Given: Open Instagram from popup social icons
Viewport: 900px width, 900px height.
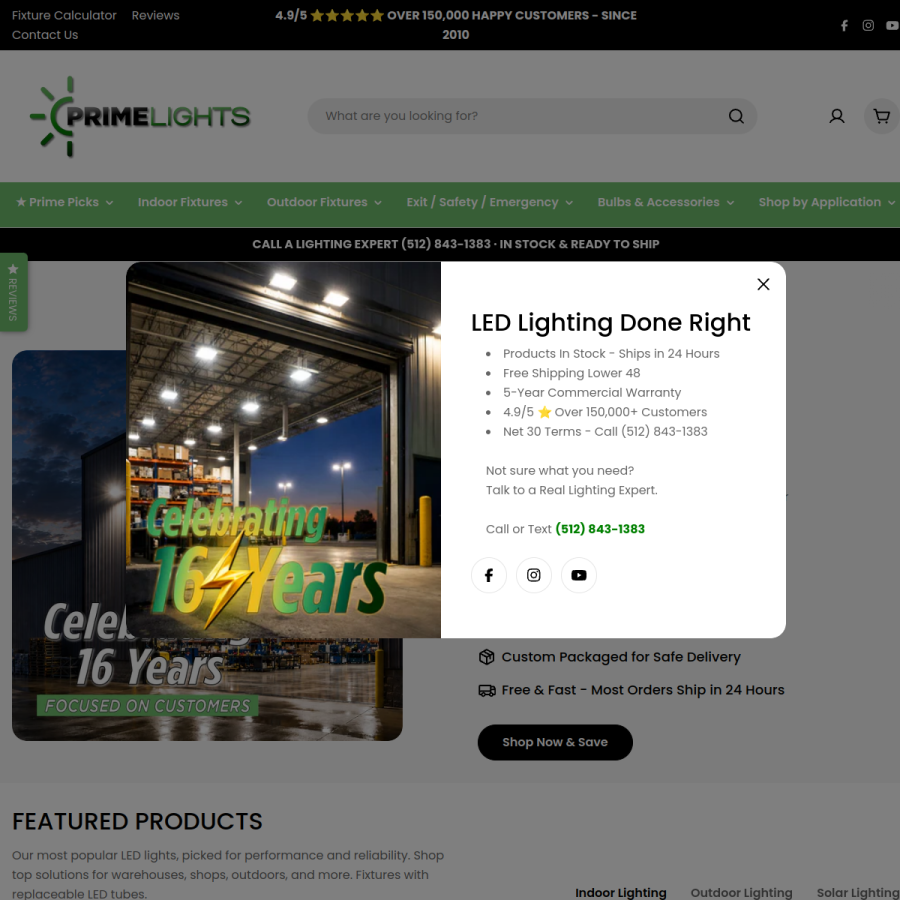Looking at the screenshot, I should coord(534,575).
